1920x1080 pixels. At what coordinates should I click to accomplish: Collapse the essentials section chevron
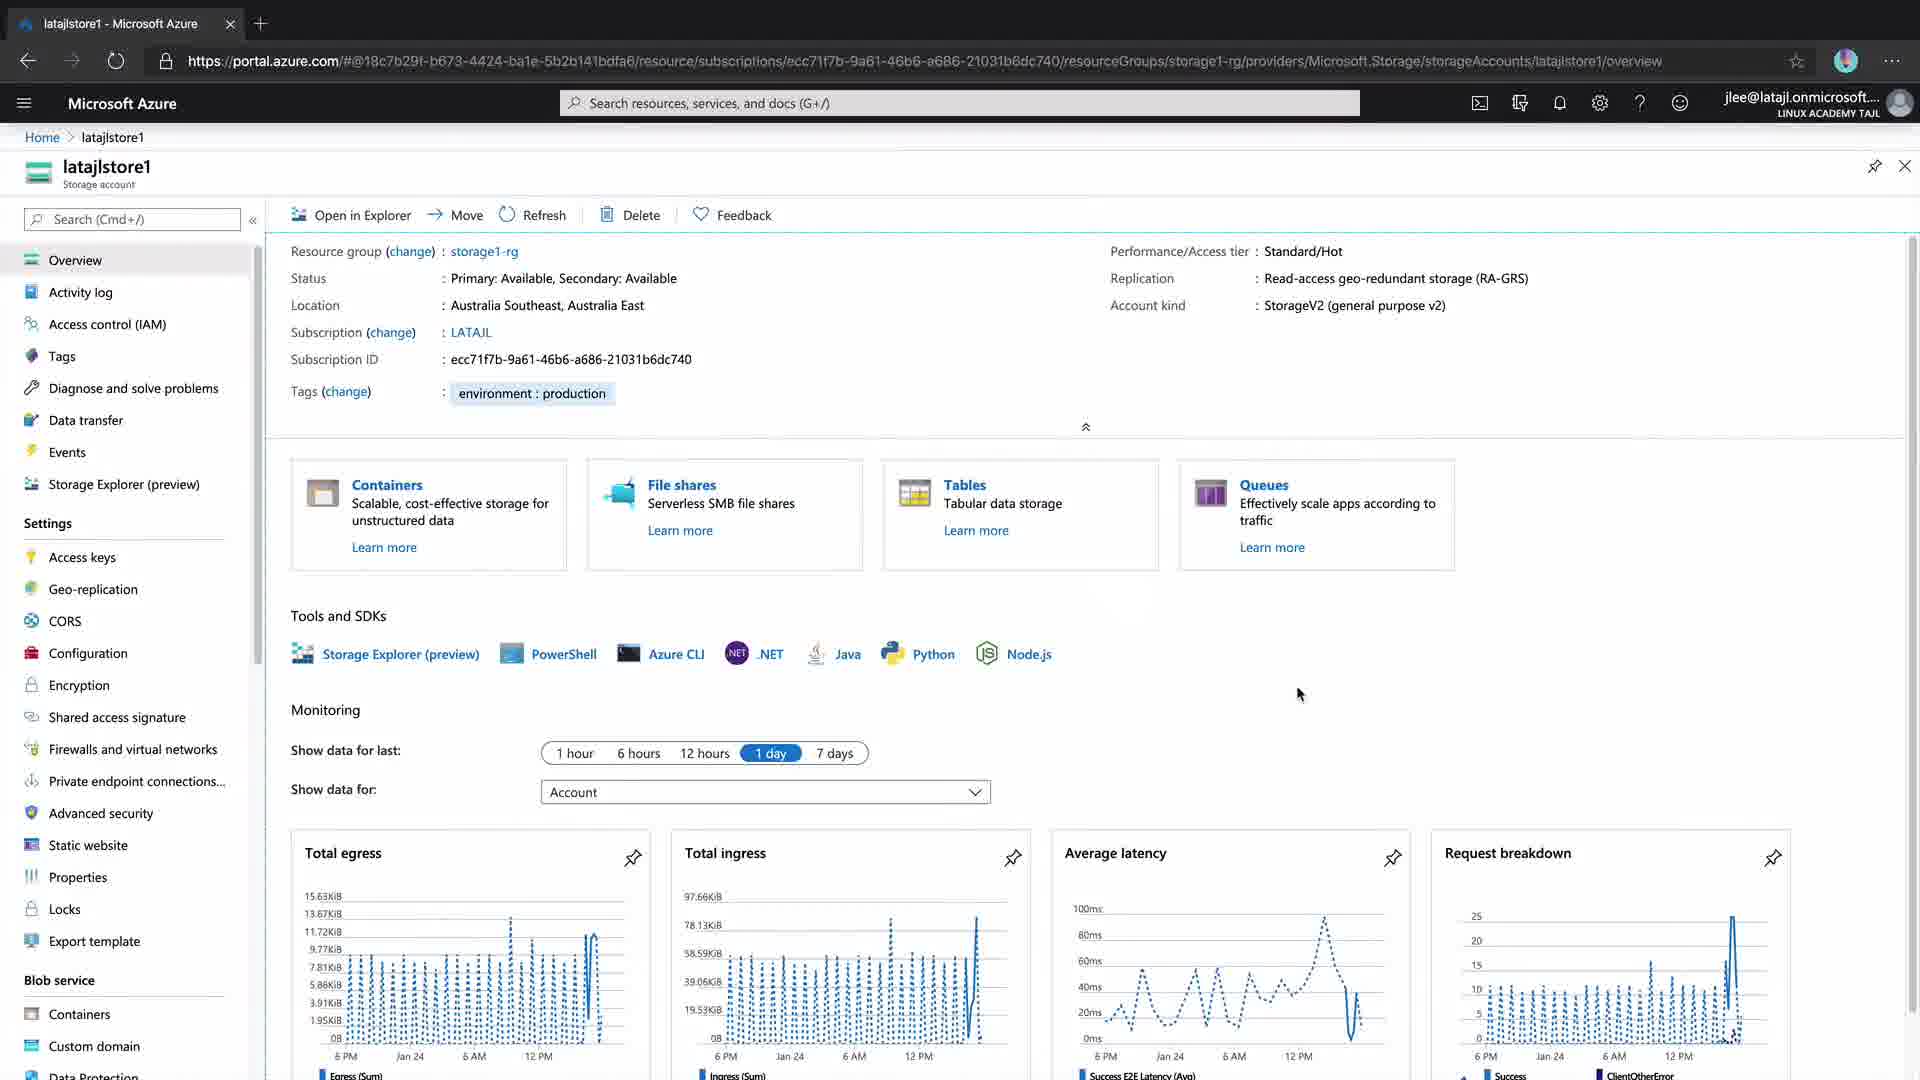click(x=1085, y=427)
